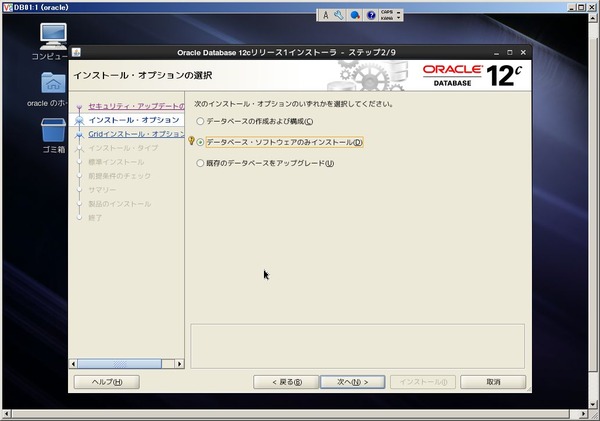Open the IME help question mark icon
This screenshot has width=600, height=421.
(371, 15)
